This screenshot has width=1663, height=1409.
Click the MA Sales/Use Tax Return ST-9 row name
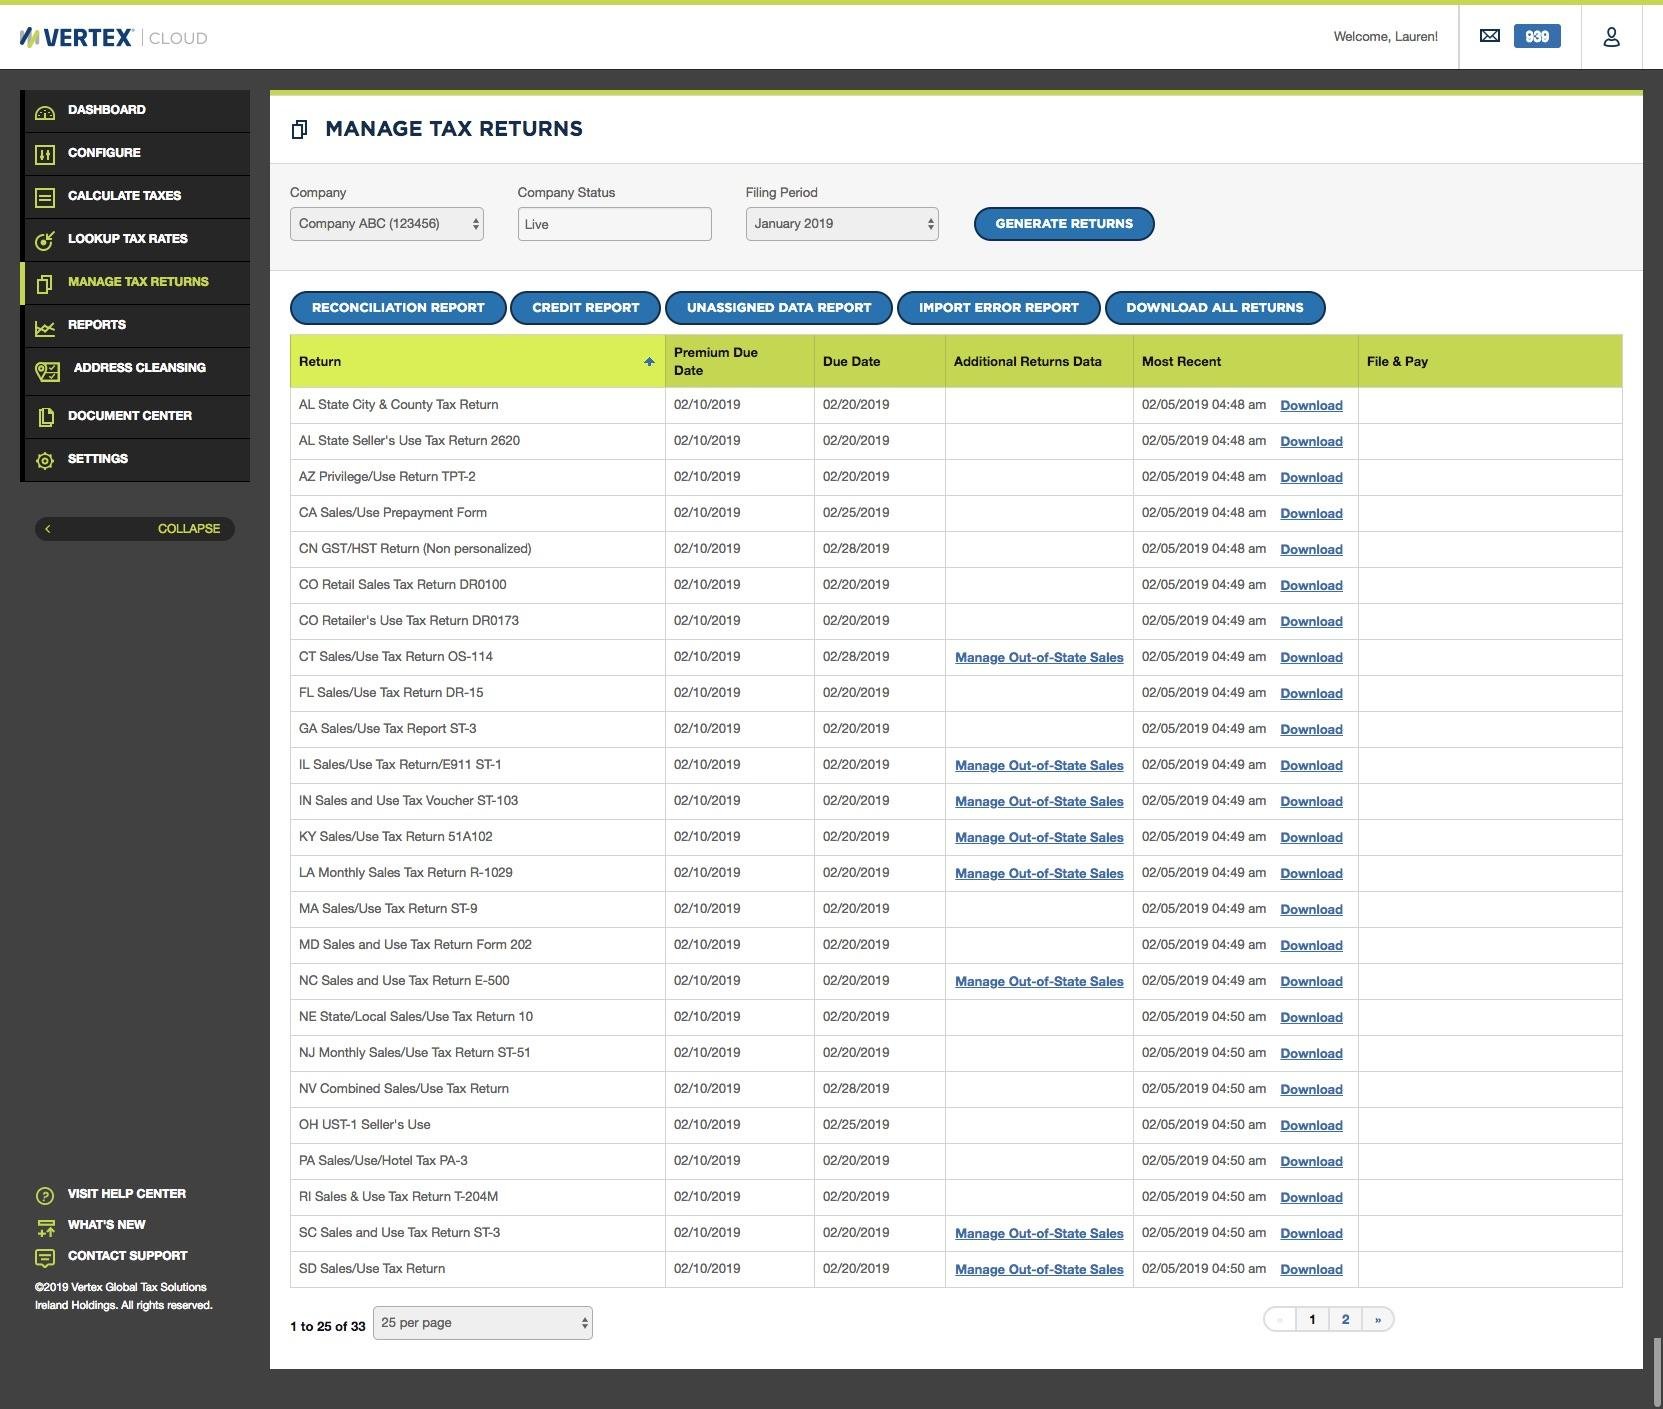(x=388, y=909)
